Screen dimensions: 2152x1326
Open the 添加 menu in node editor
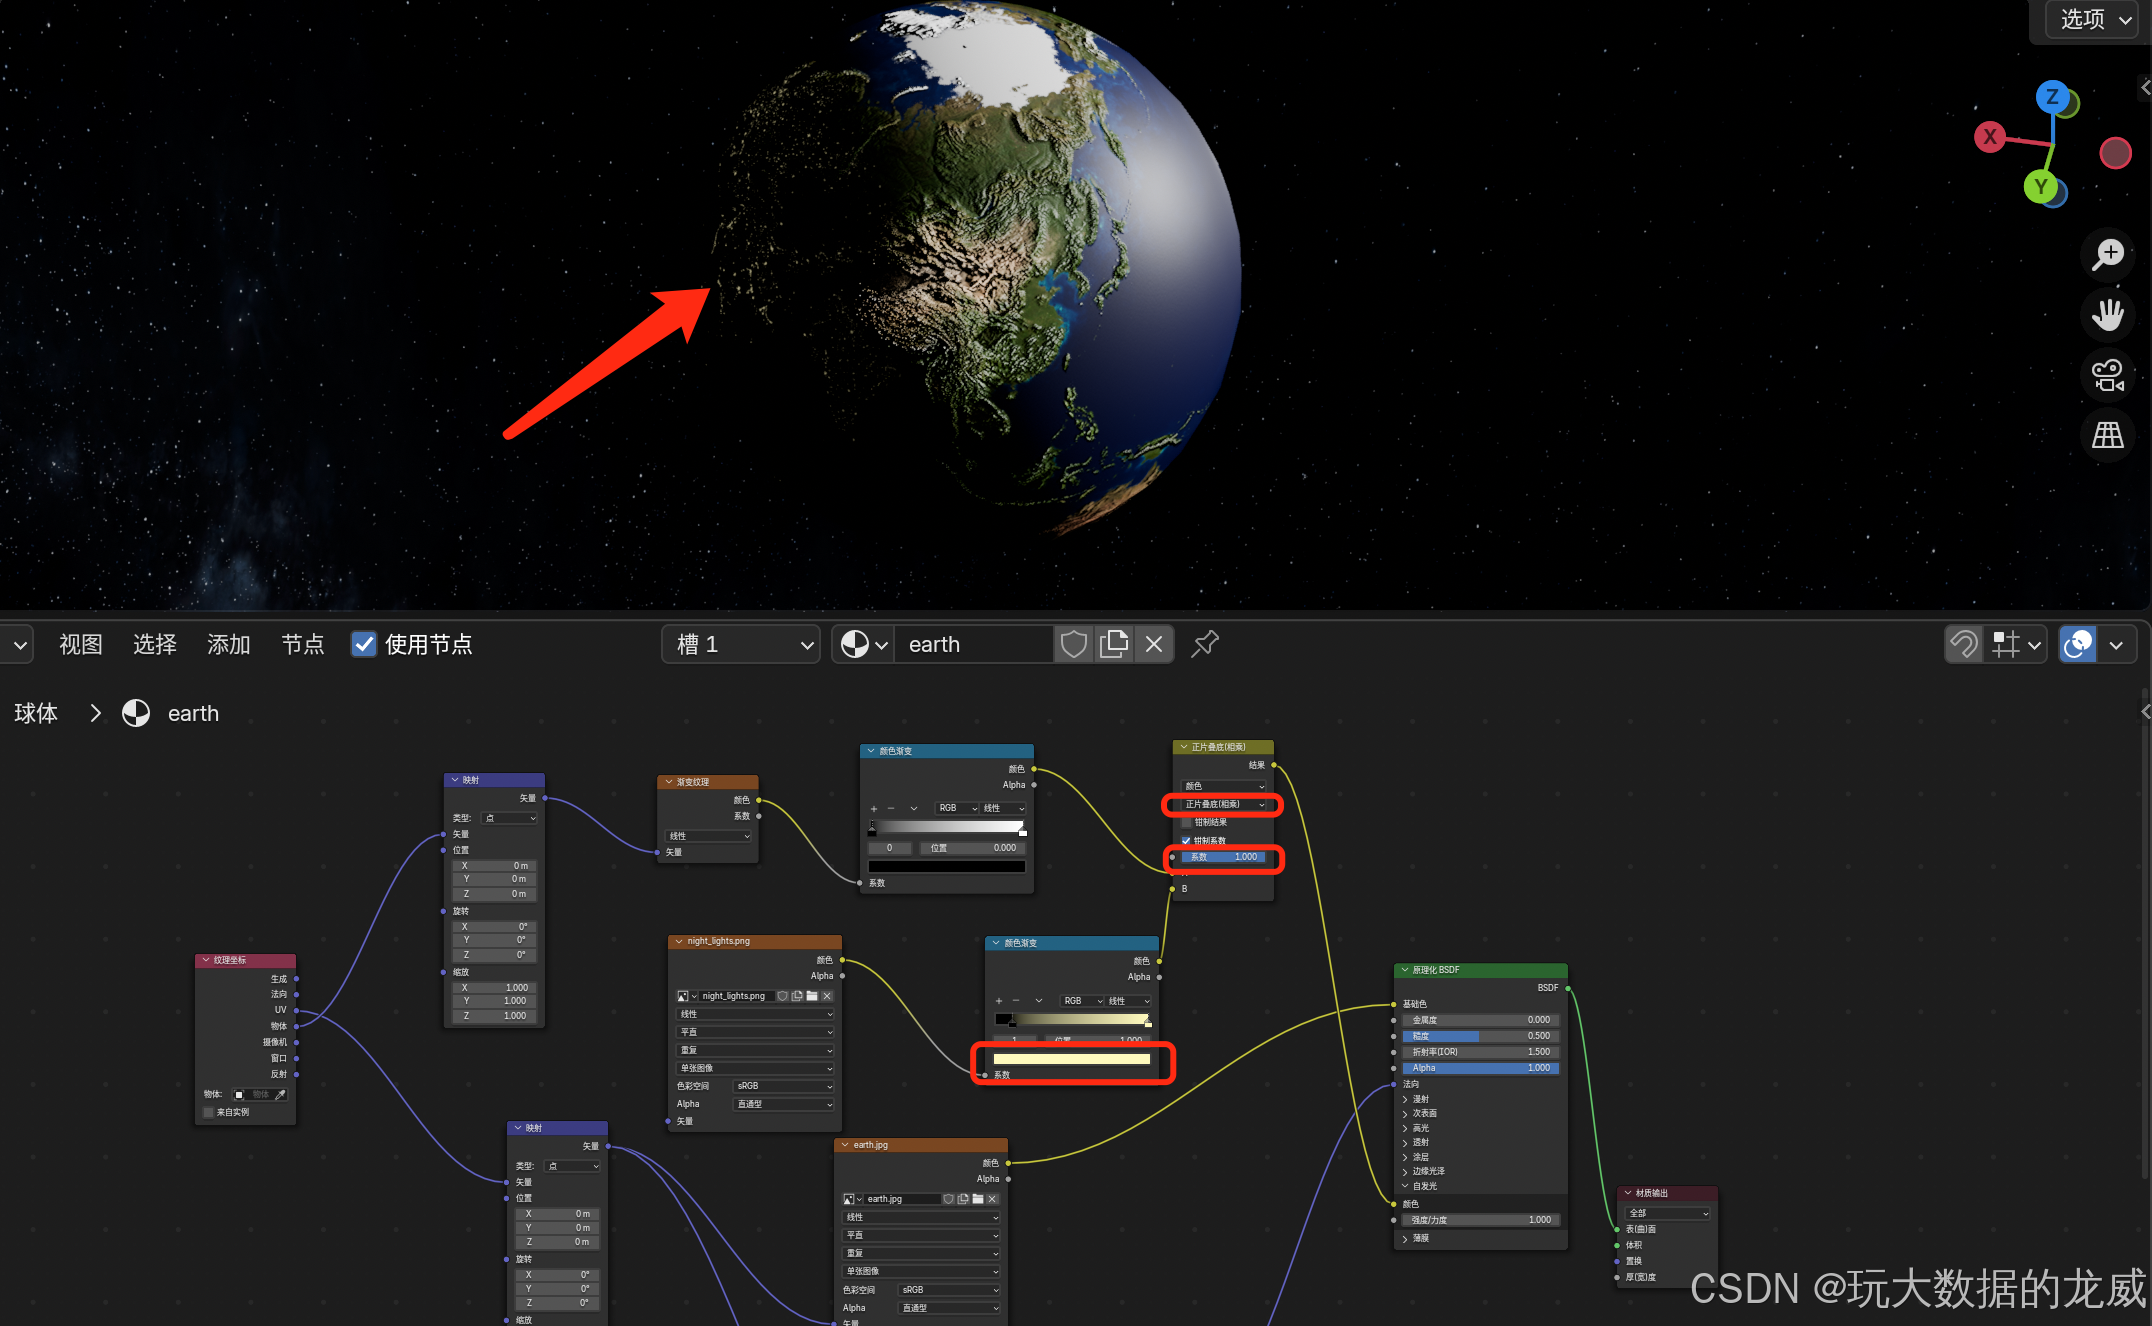228,644
